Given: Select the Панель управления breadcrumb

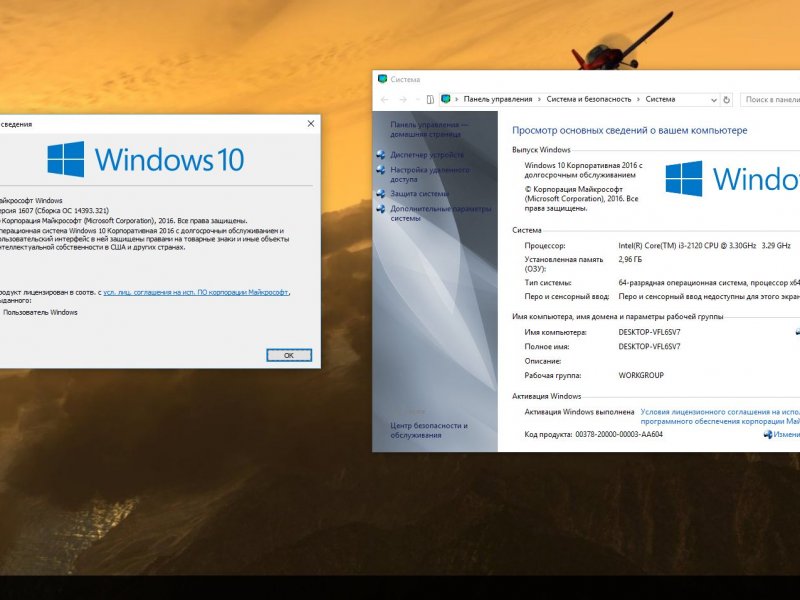Looking at the screenshot, I should [x=497, y=99].
